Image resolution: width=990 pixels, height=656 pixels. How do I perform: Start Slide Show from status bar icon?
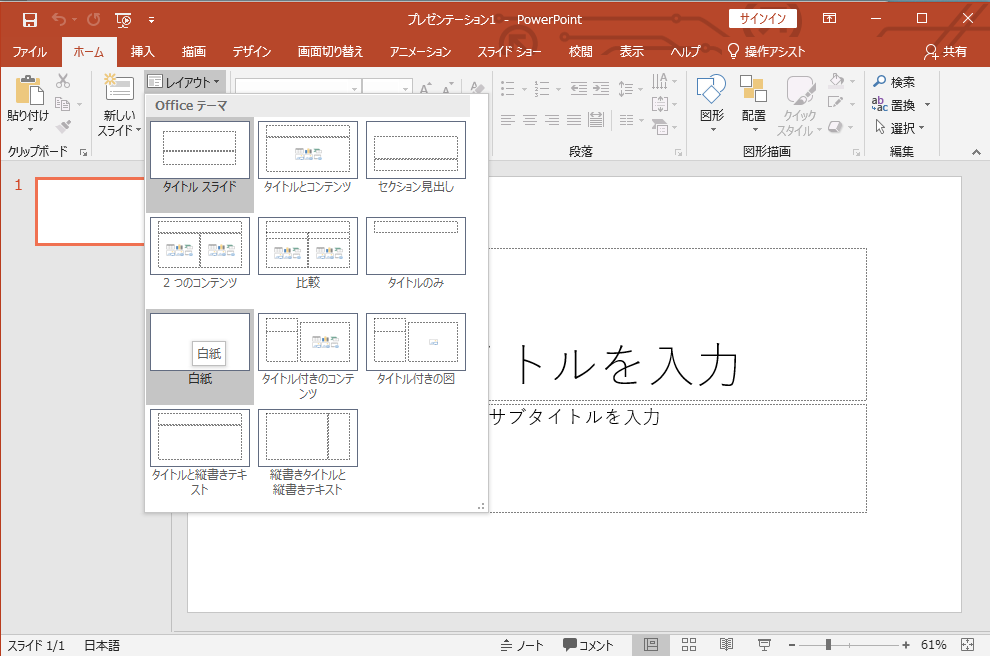pyautogui.click(x=765, y=645)
